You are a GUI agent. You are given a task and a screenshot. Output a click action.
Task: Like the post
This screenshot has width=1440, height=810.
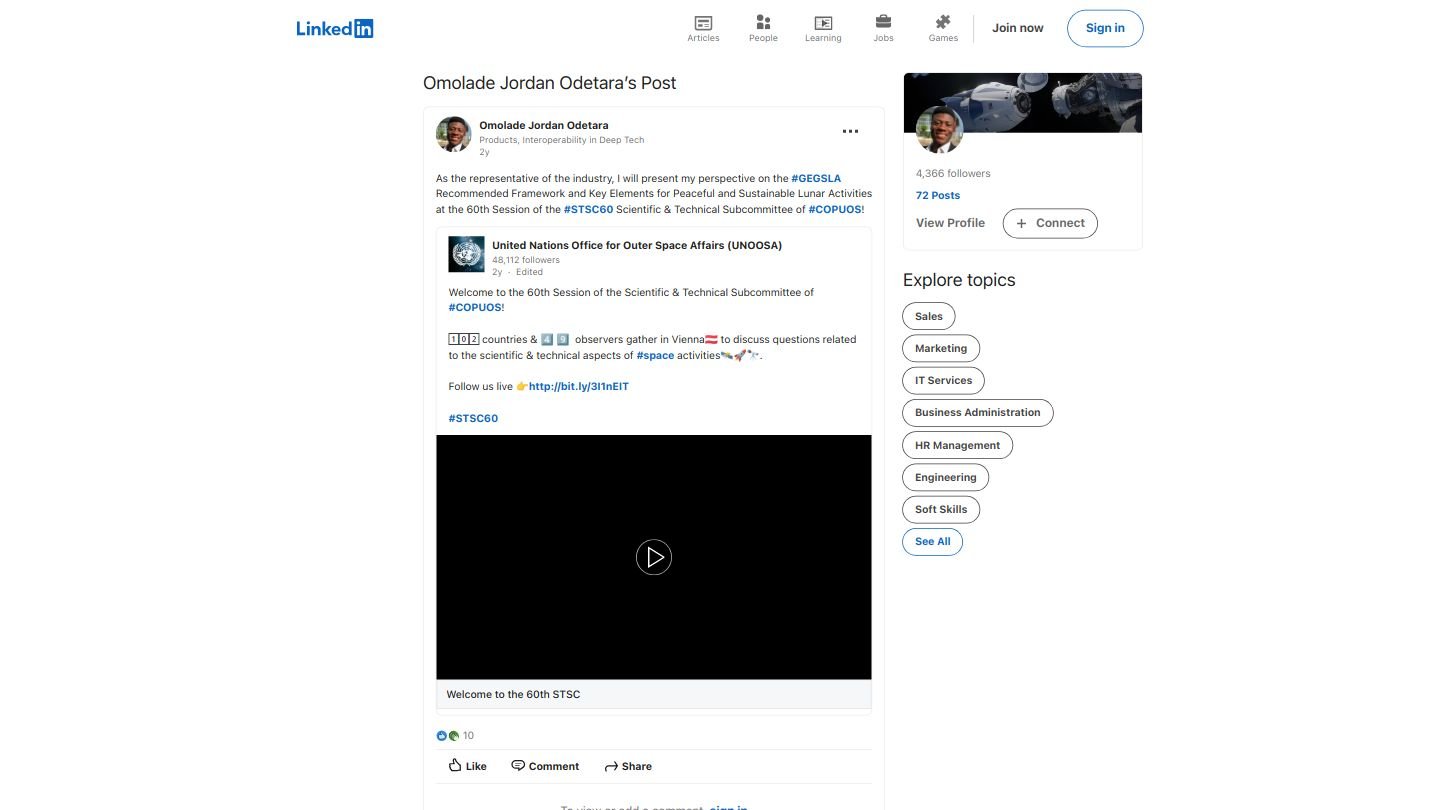[x=467, y=766]
